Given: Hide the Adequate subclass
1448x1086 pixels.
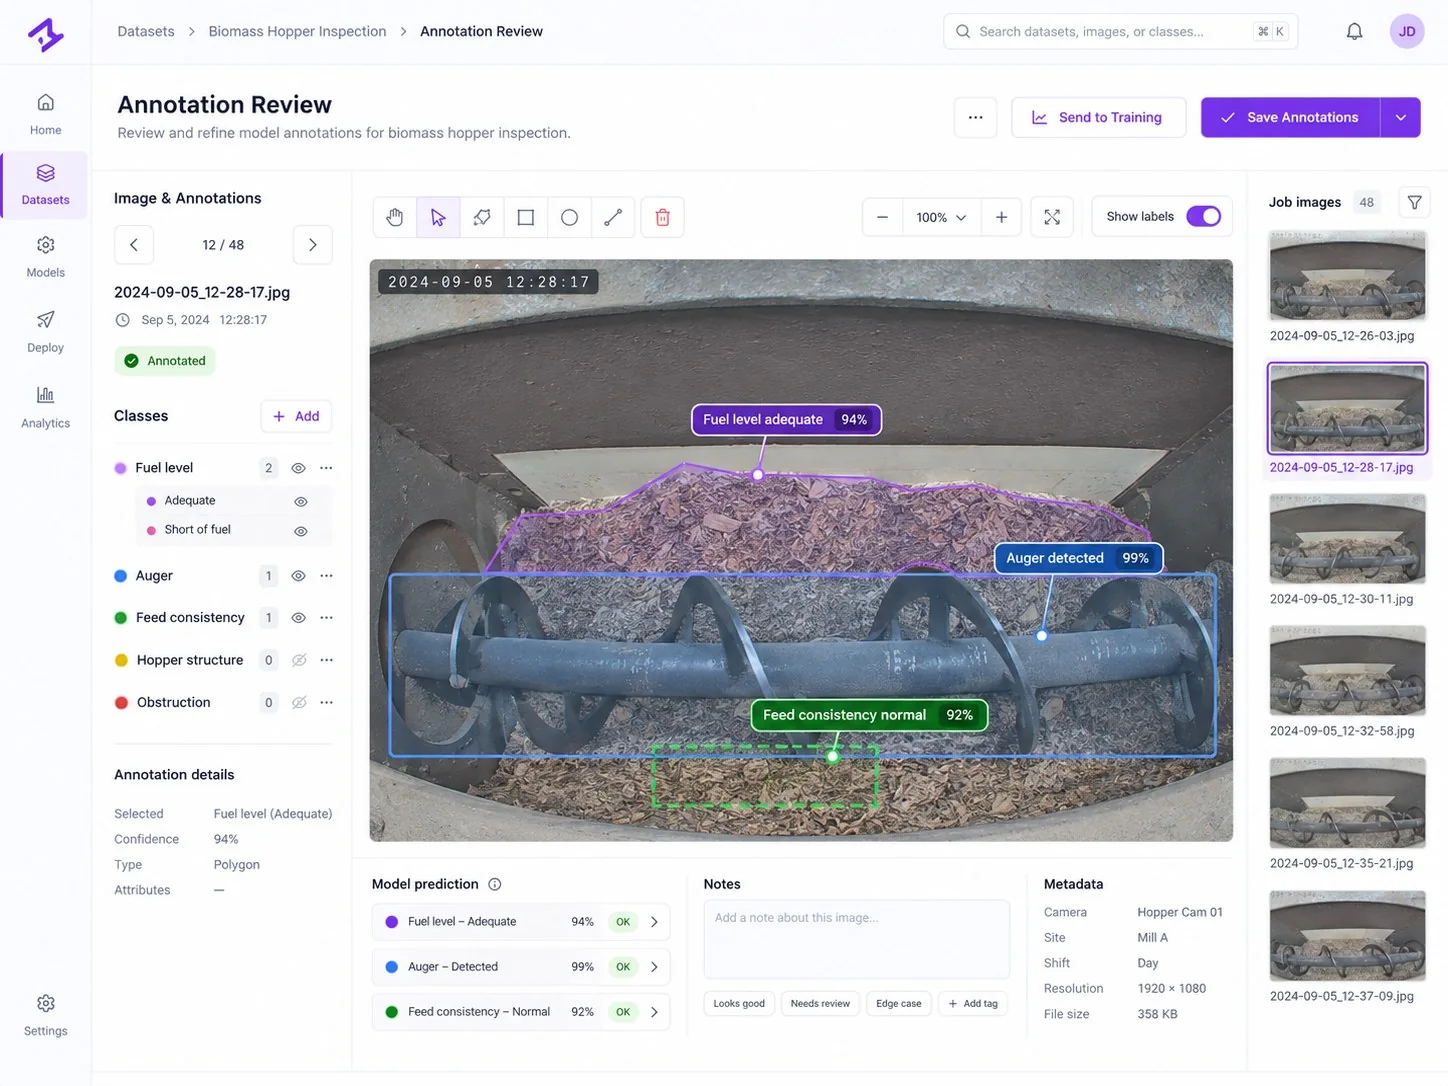Looking at the screenshot, I should [x=301, y=501].
